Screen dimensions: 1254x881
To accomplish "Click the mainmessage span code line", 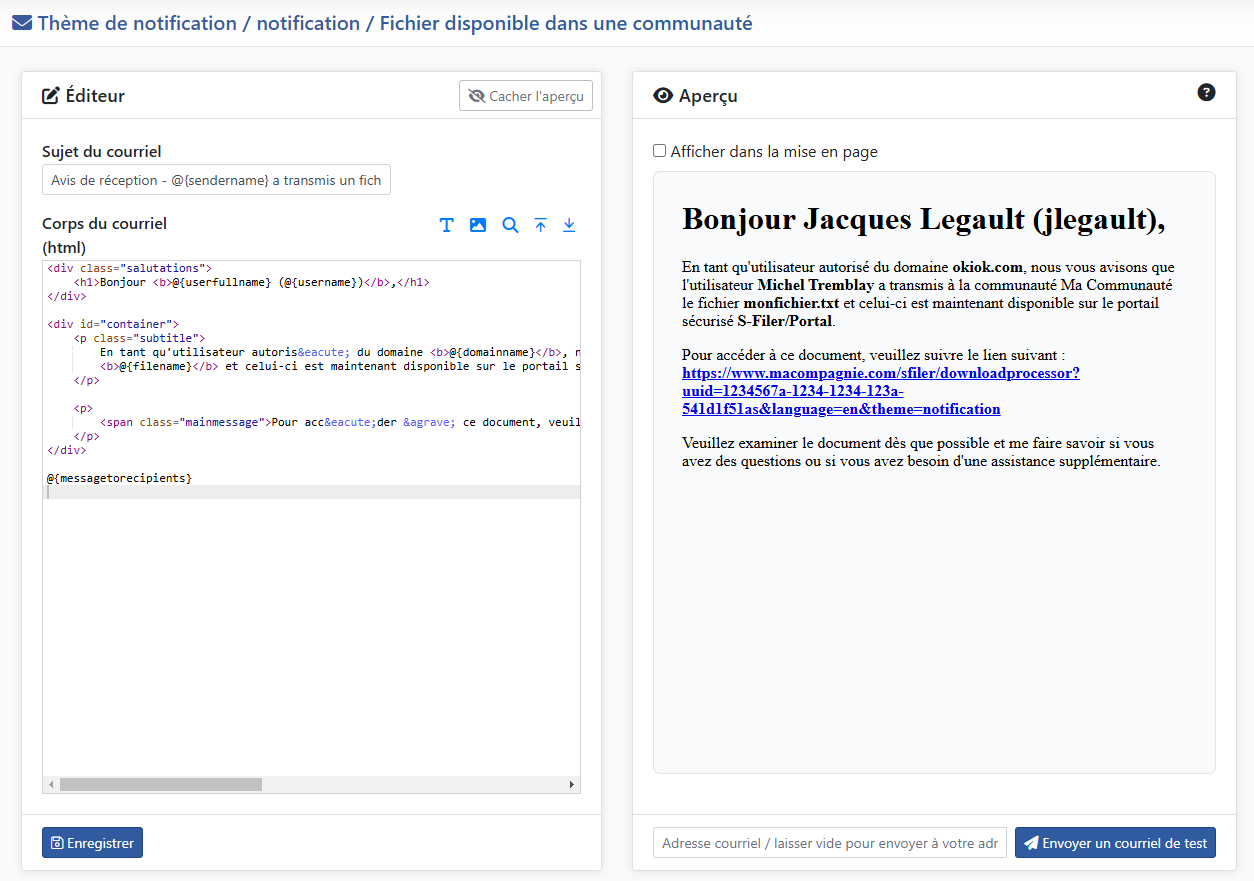I will [x=340, y=422].
